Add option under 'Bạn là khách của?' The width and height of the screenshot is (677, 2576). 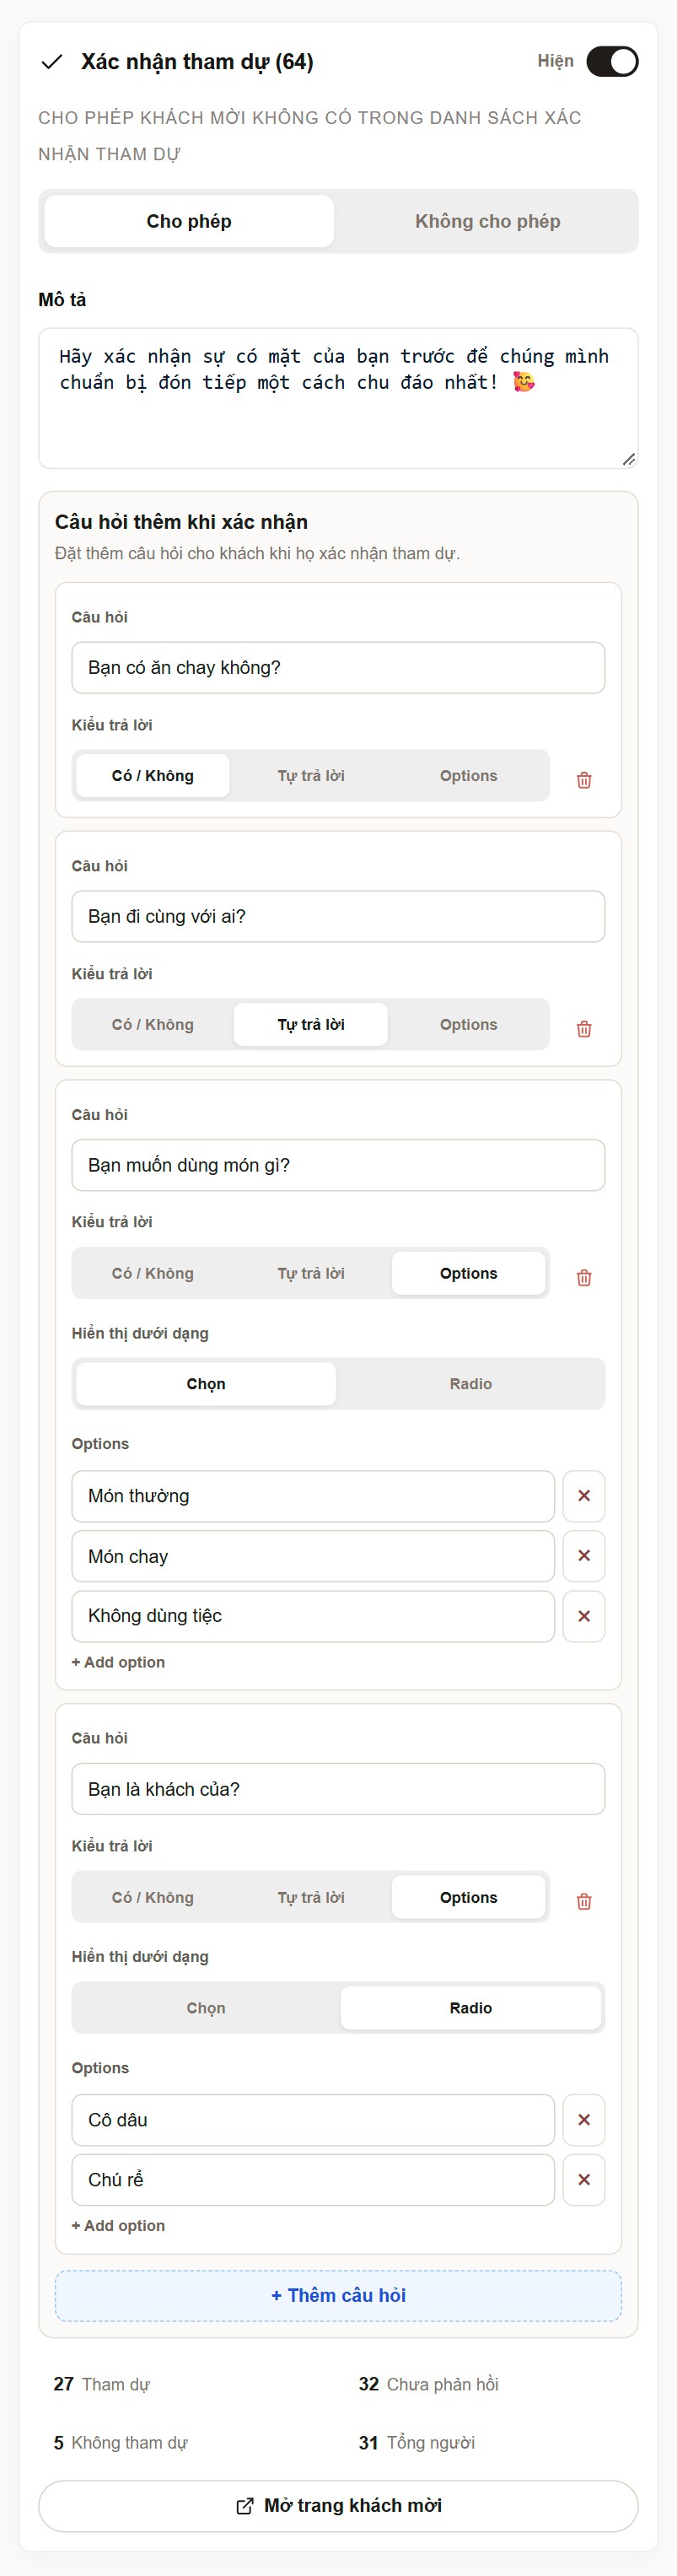point(118,2226)
